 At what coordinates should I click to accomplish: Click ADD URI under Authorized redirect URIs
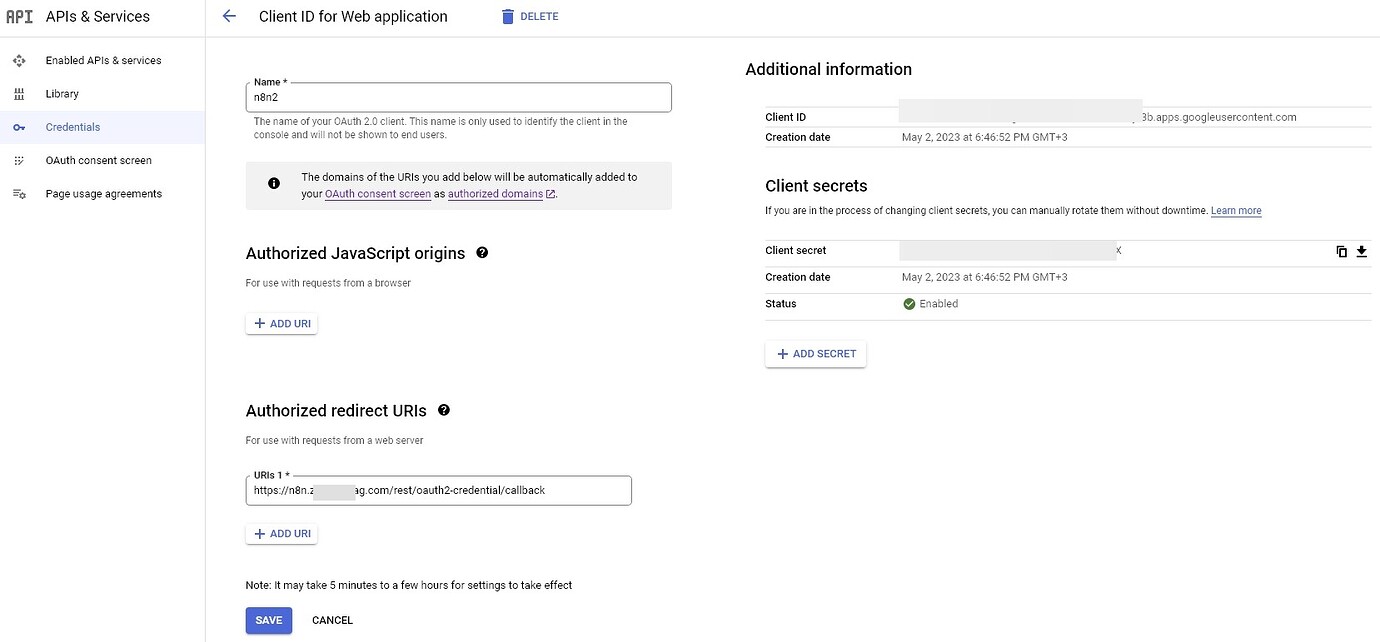pyautogui.click(x=281, y=533)
